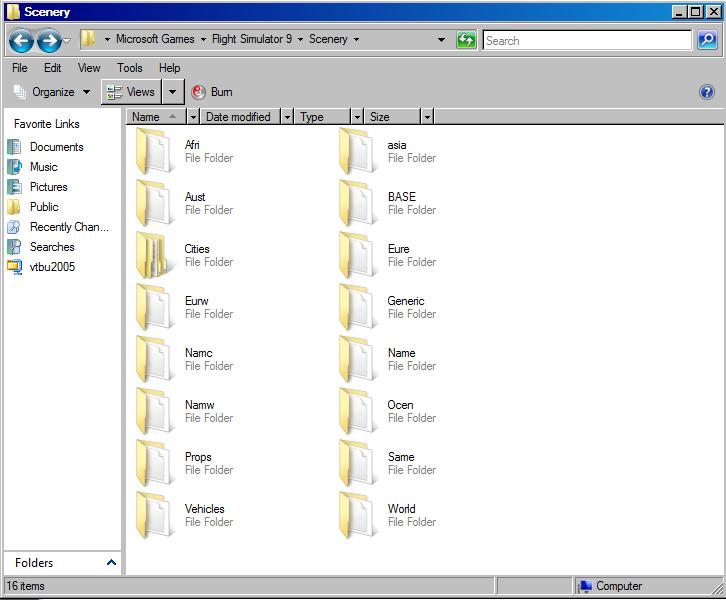Sort by the Name column header
Viewport: 726px width, 600px height.
(x=147, y=117)
